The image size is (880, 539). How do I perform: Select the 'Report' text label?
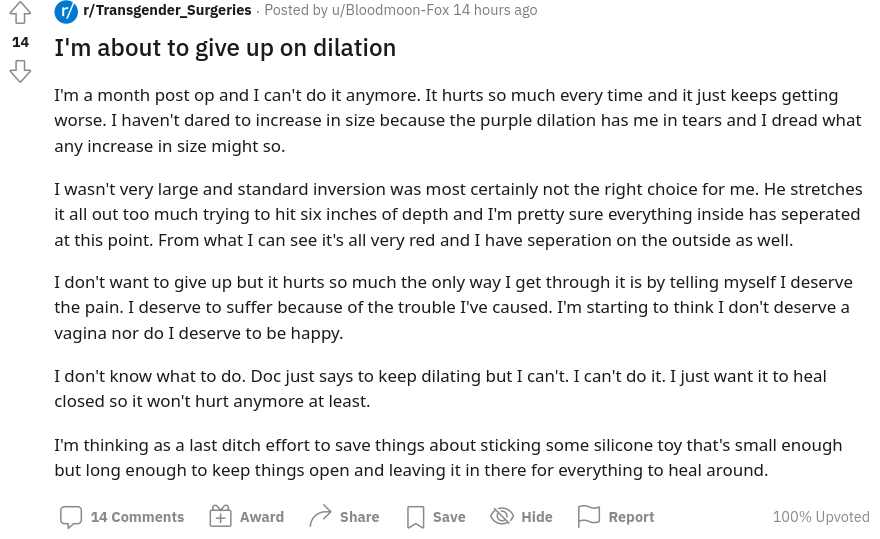[x=631, y=517]
